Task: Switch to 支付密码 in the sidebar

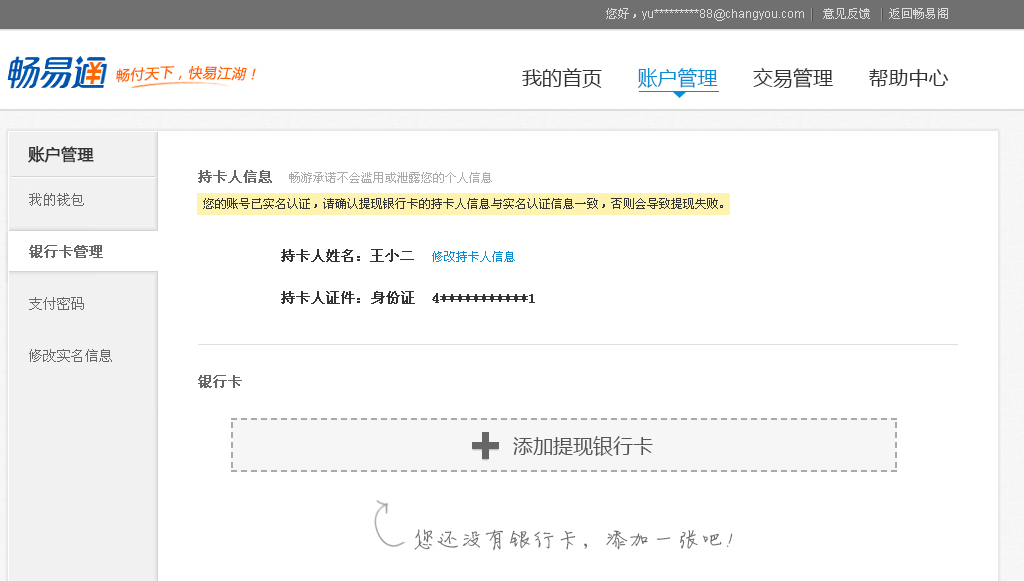Action: point(57,304)
